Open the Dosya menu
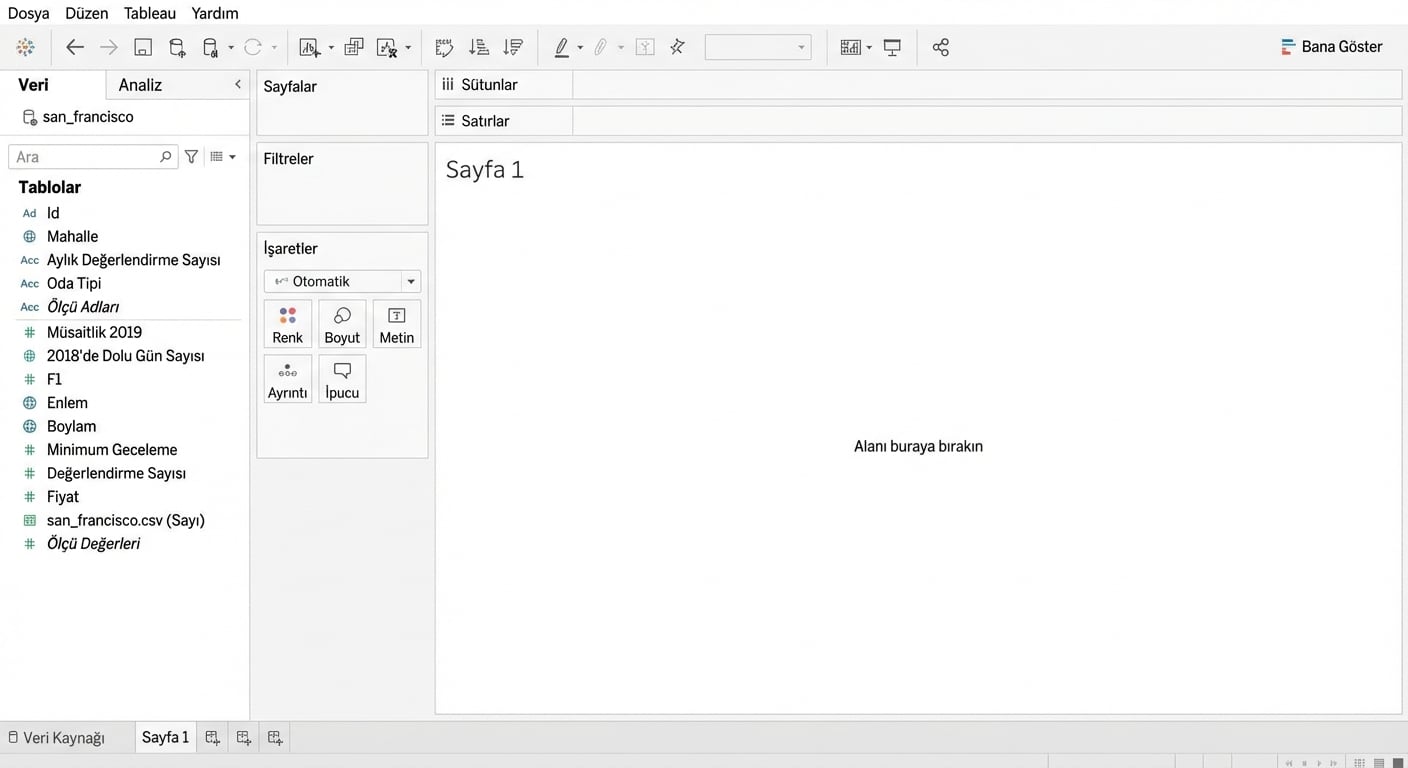The height and width of the screenshot is (768, 1408). point(28,13)
